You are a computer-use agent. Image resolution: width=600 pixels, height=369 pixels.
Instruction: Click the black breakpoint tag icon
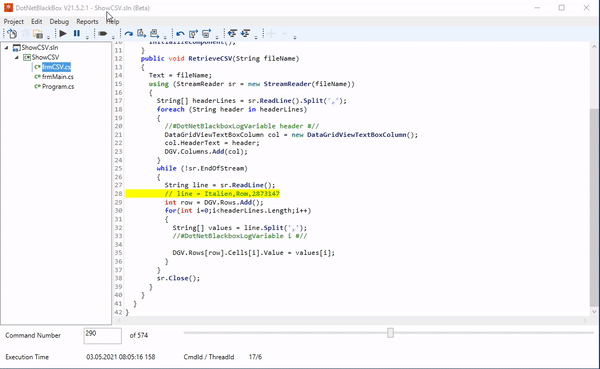(x=102, y=34)
